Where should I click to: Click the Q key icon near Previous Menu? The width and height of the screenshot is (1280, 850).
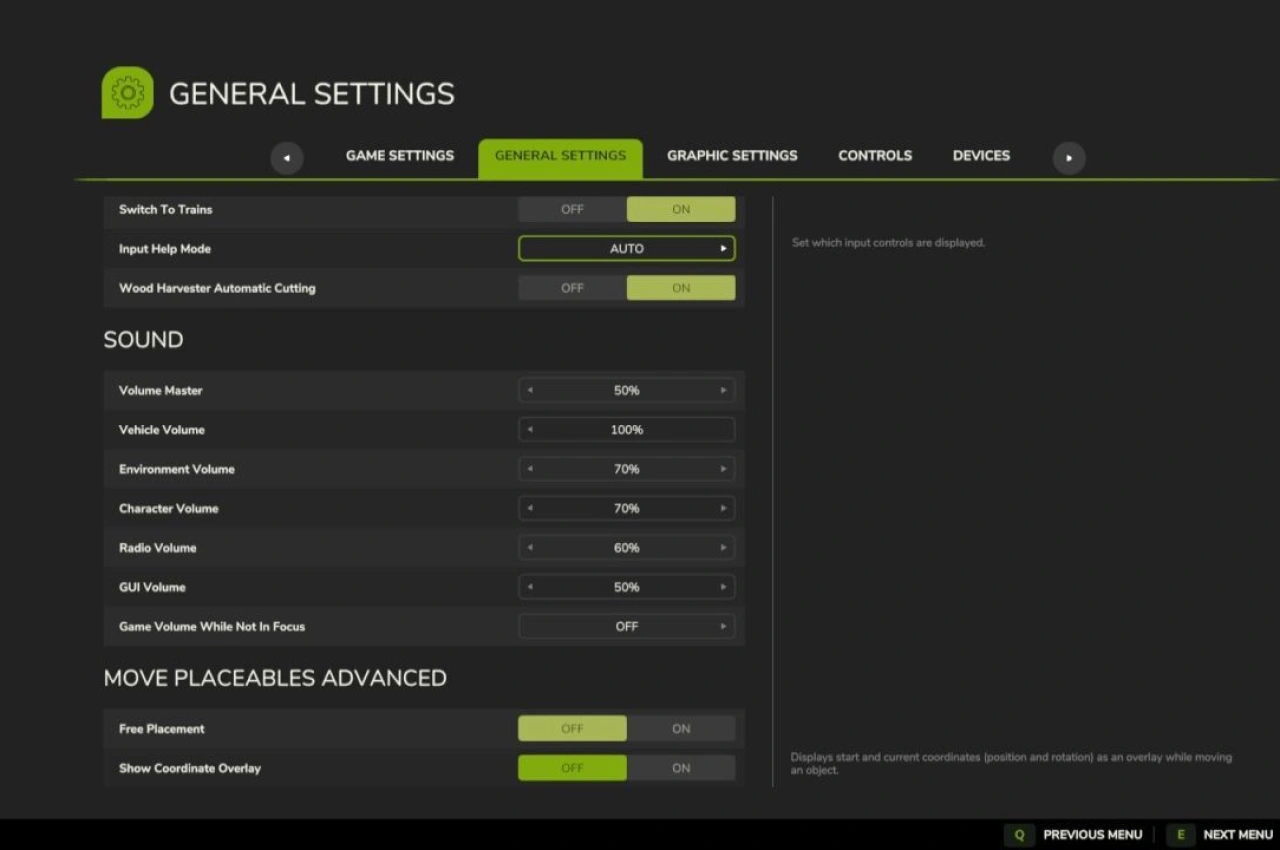tap(1019, 834)
